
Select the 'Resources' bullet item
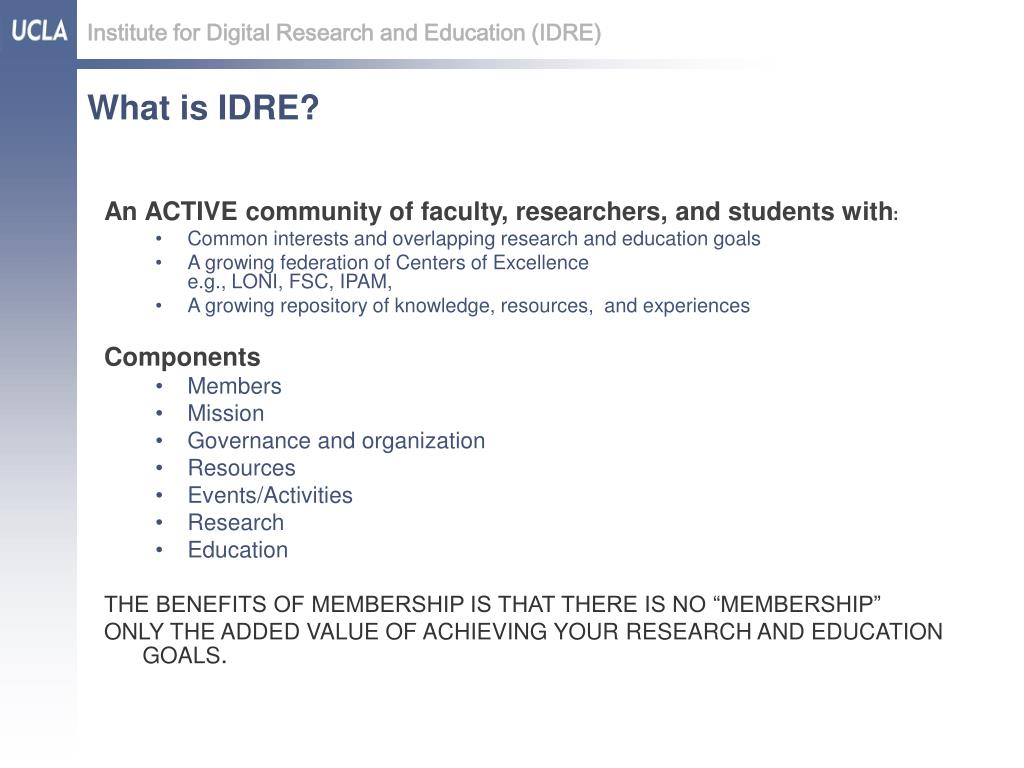coord(242,468)
